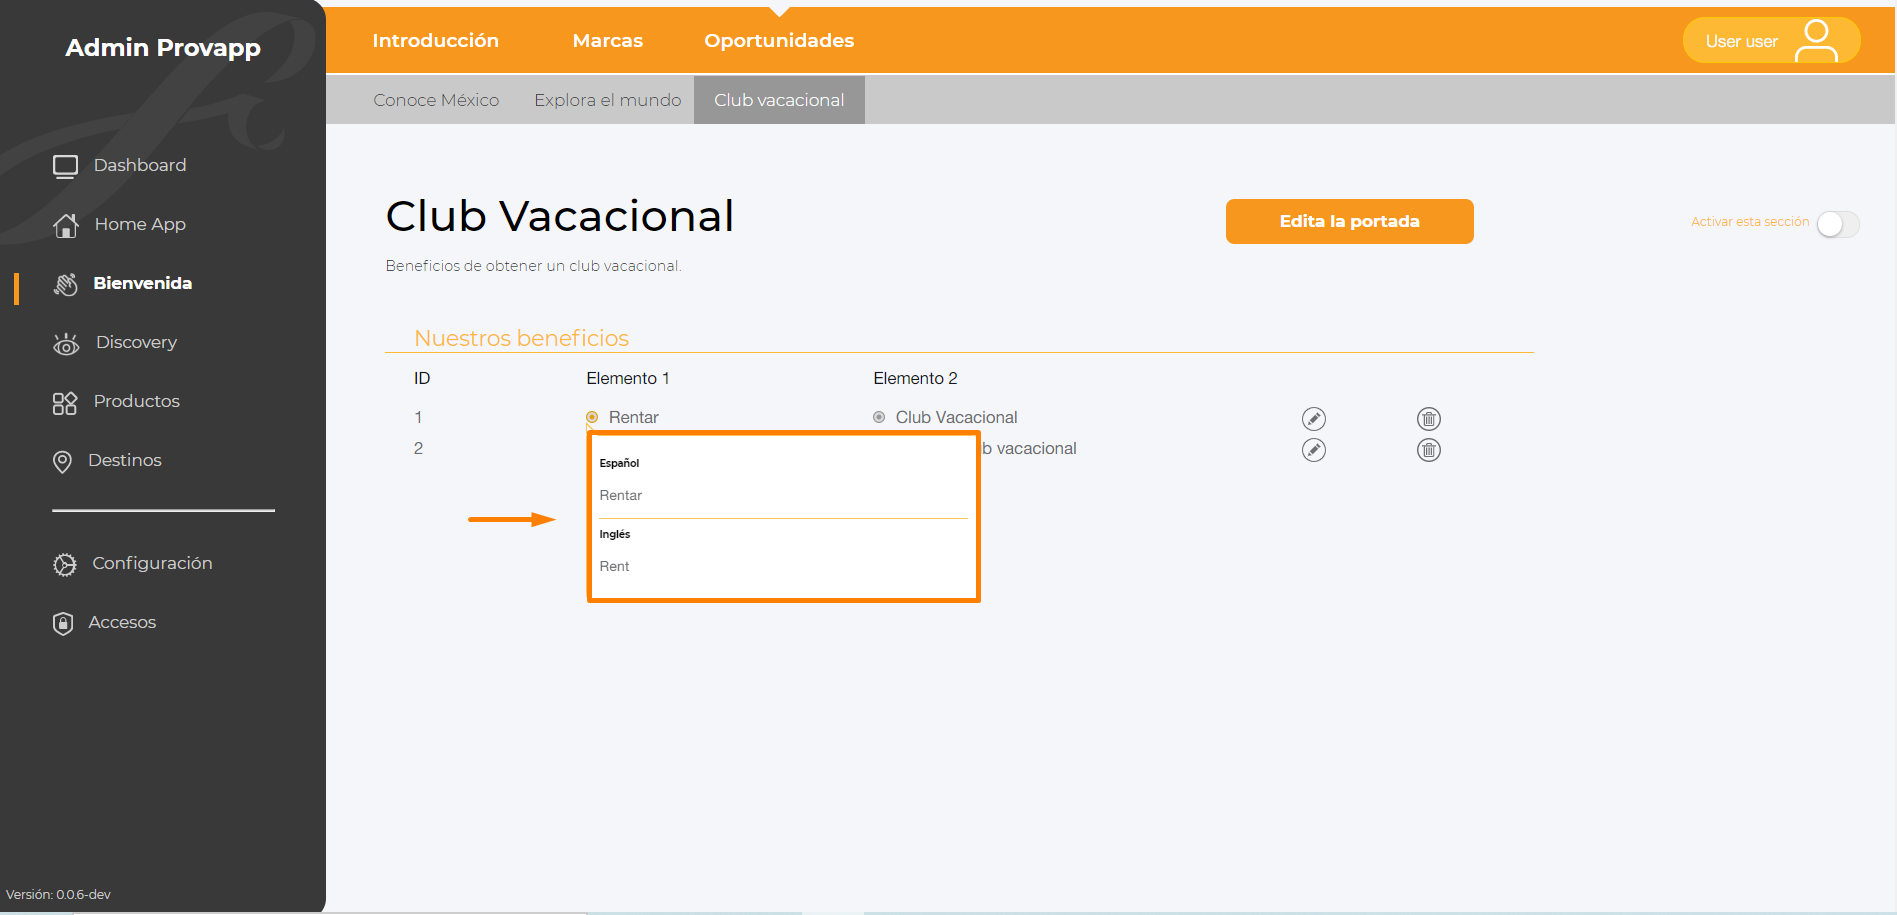Click the Rentar value under Español
The height and width of the screenshot is (915, 1897).
click(x=621, y=495)
